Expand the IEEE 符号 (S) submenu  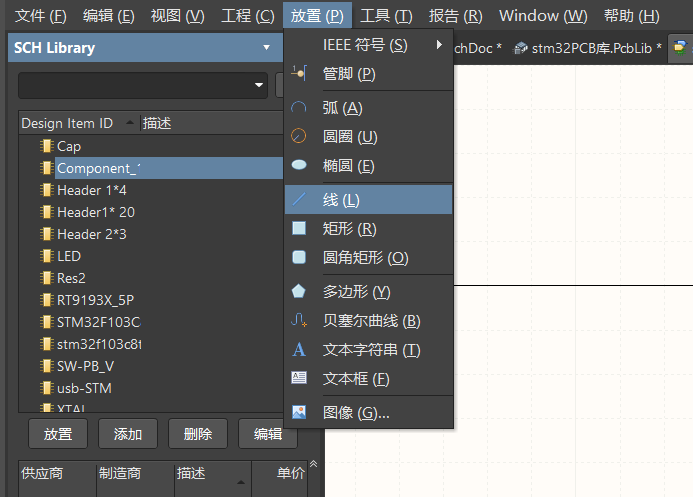tap(369, 45)
